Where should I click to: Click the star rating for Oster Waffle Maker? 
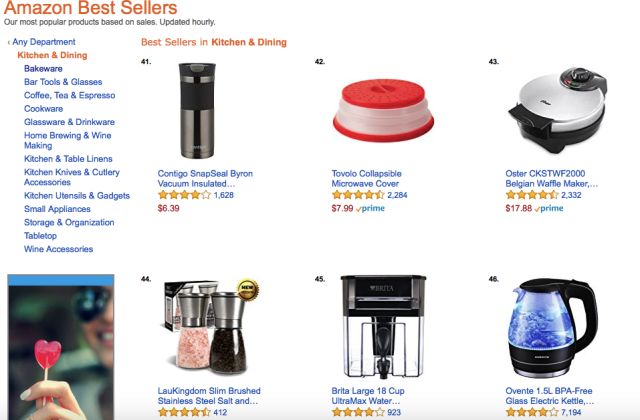[x=532, y=195]
